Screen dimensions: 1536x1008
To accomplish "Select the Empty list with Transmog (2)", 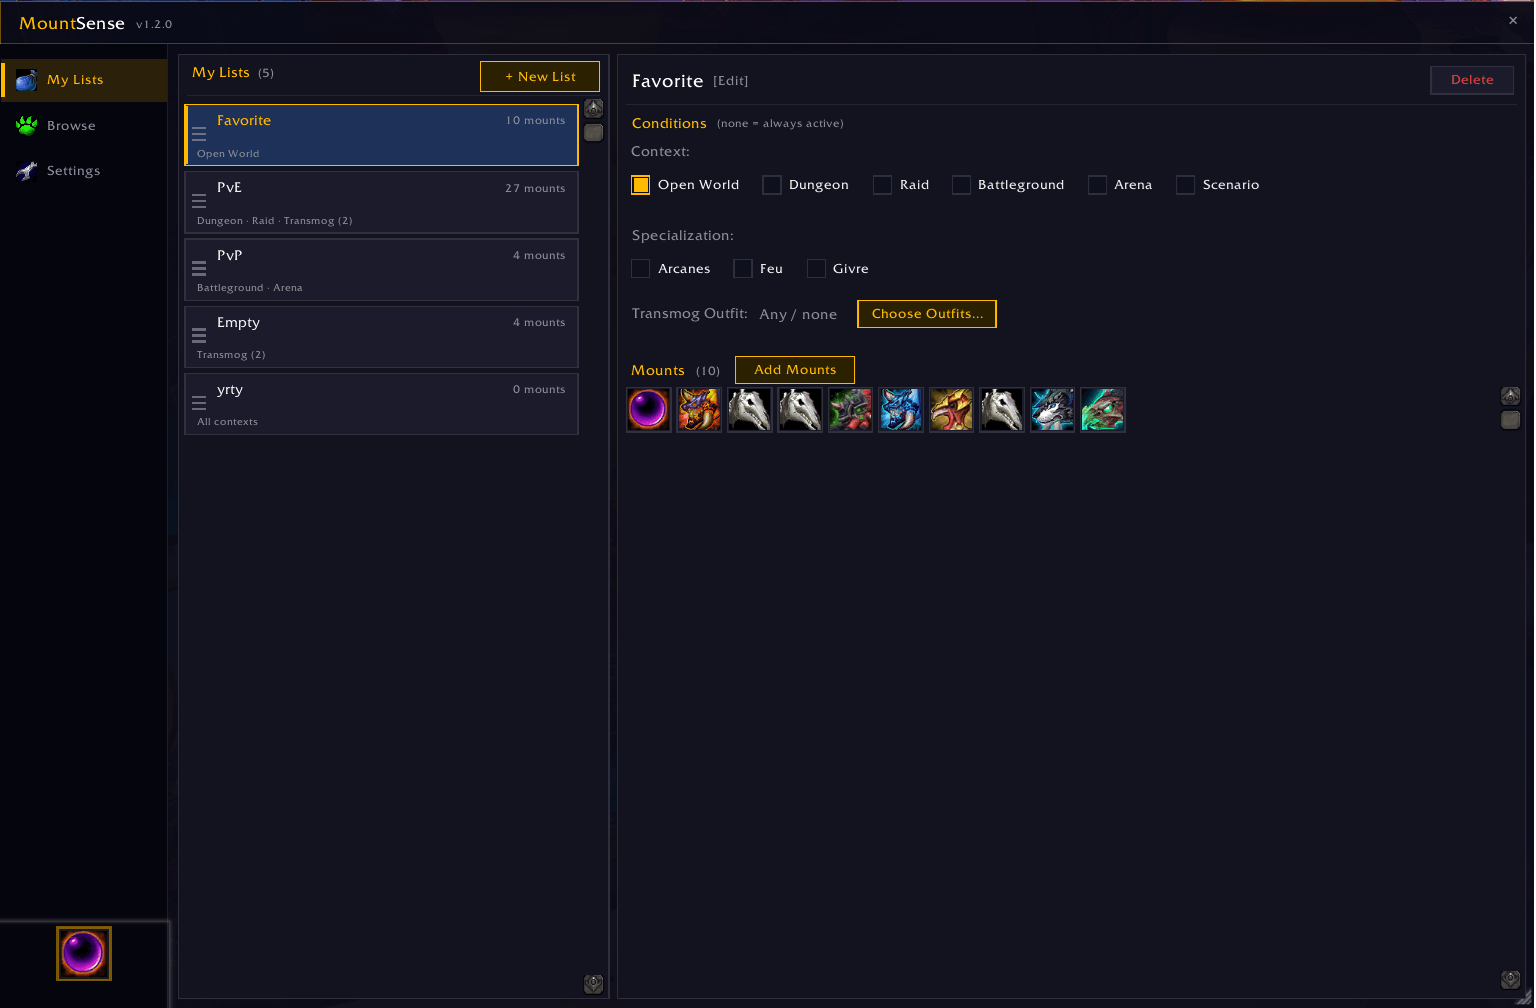I will coord(381,337).
